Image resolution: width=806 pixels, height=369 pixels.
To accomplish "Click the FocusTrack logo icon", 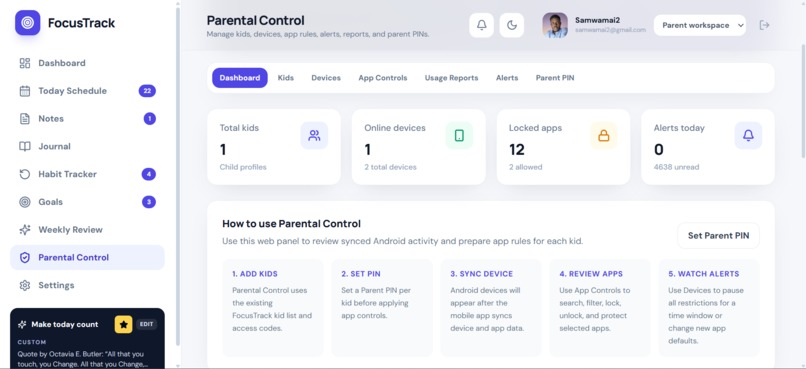I will 27,23.
